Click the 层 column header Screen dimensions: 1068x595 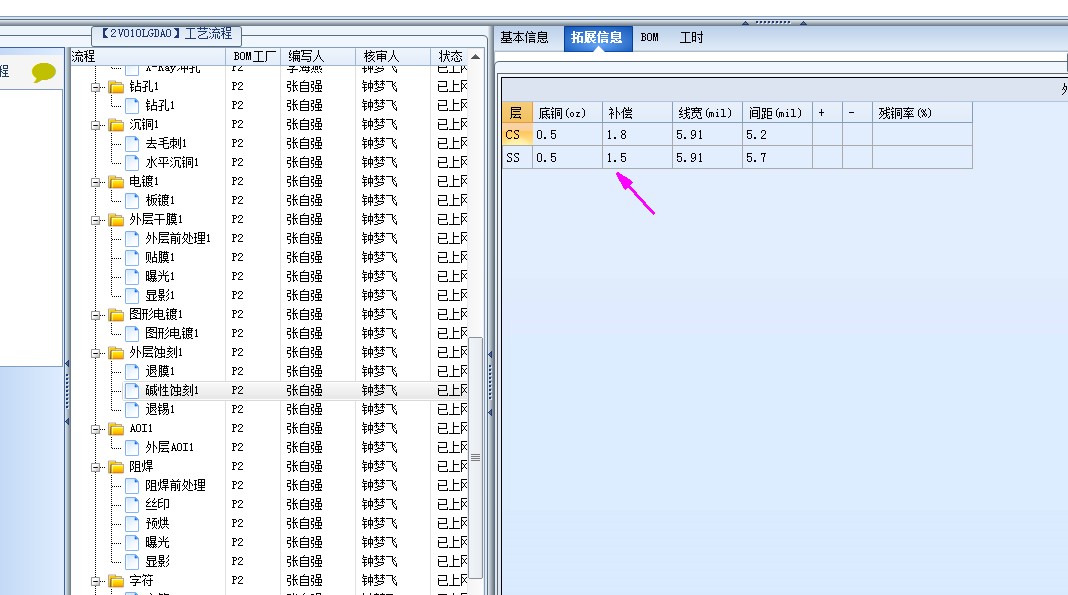pyautogui.click(x=516, y=113)
